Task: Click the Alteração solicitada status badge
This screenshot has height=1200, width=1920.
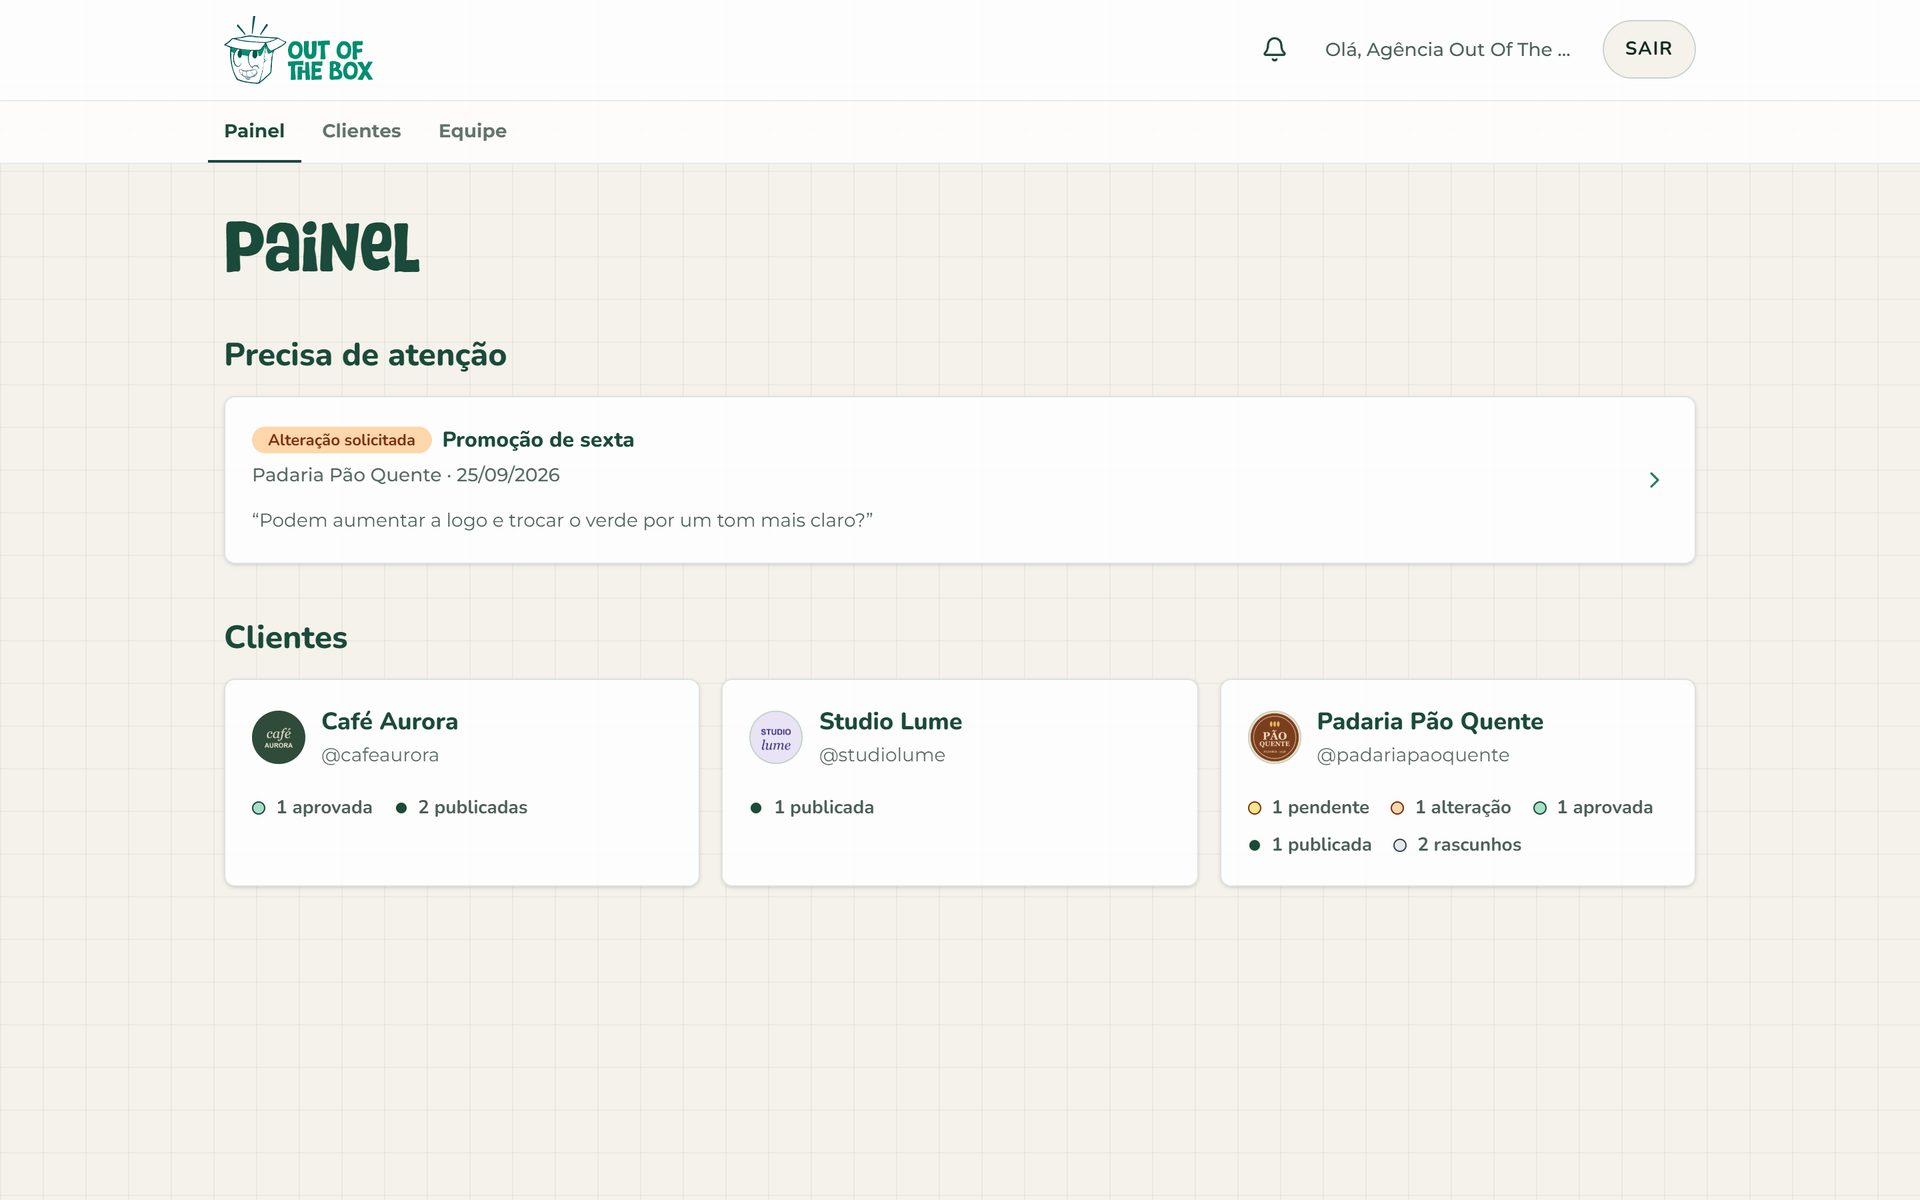Action: click(341, 440)
